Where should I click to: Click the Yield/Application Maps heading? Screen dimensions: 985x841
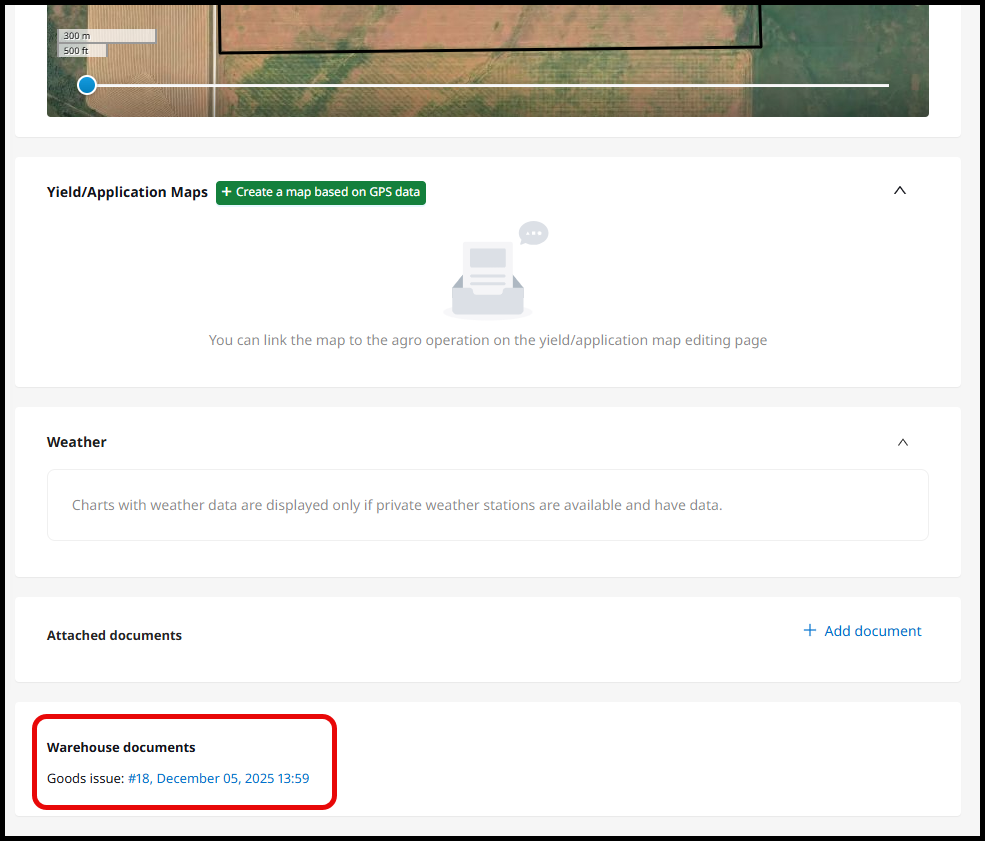click(127, 192)
